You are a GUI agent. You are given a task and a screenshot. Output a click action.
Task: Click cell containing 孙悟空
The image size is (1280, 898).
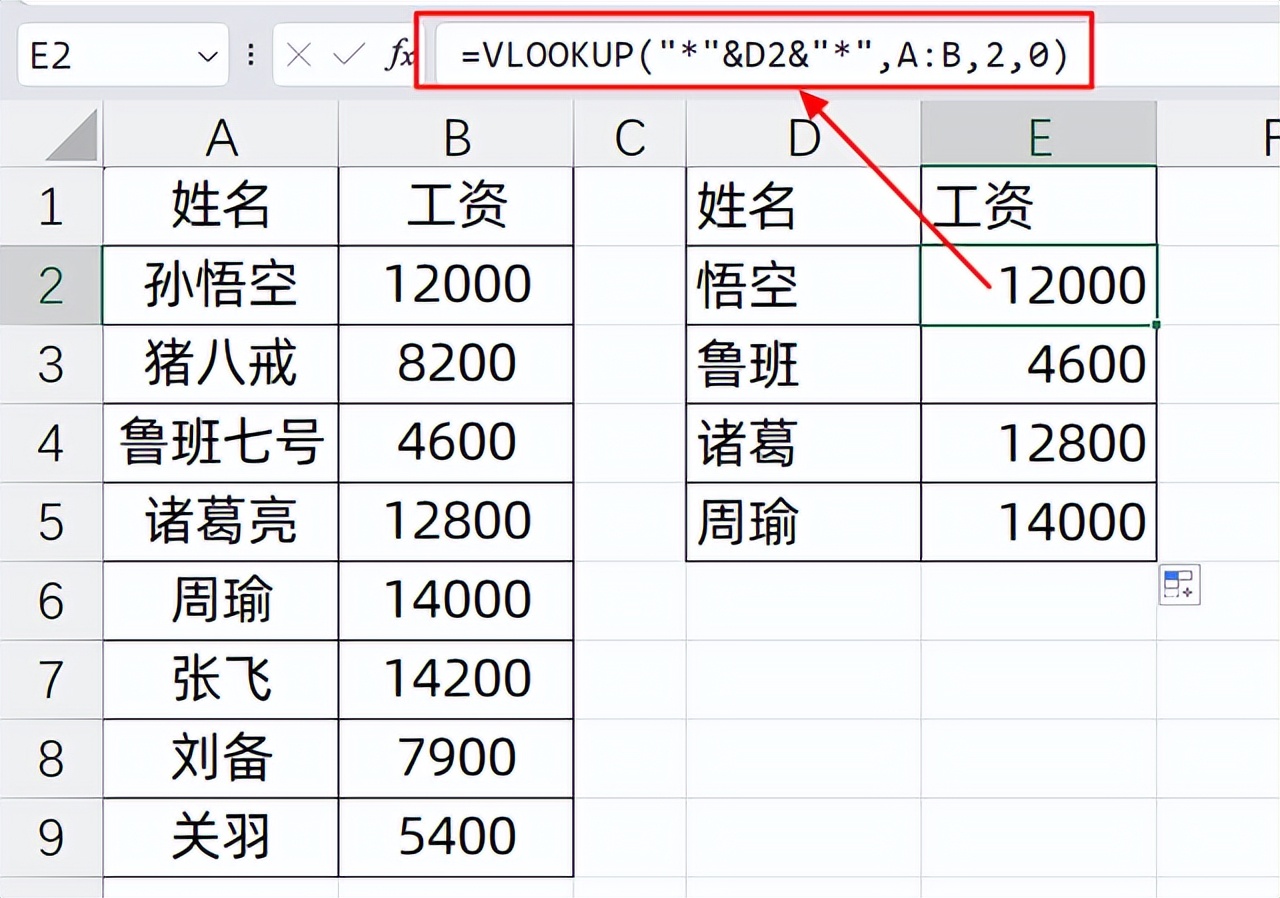(x=221, y=285)
